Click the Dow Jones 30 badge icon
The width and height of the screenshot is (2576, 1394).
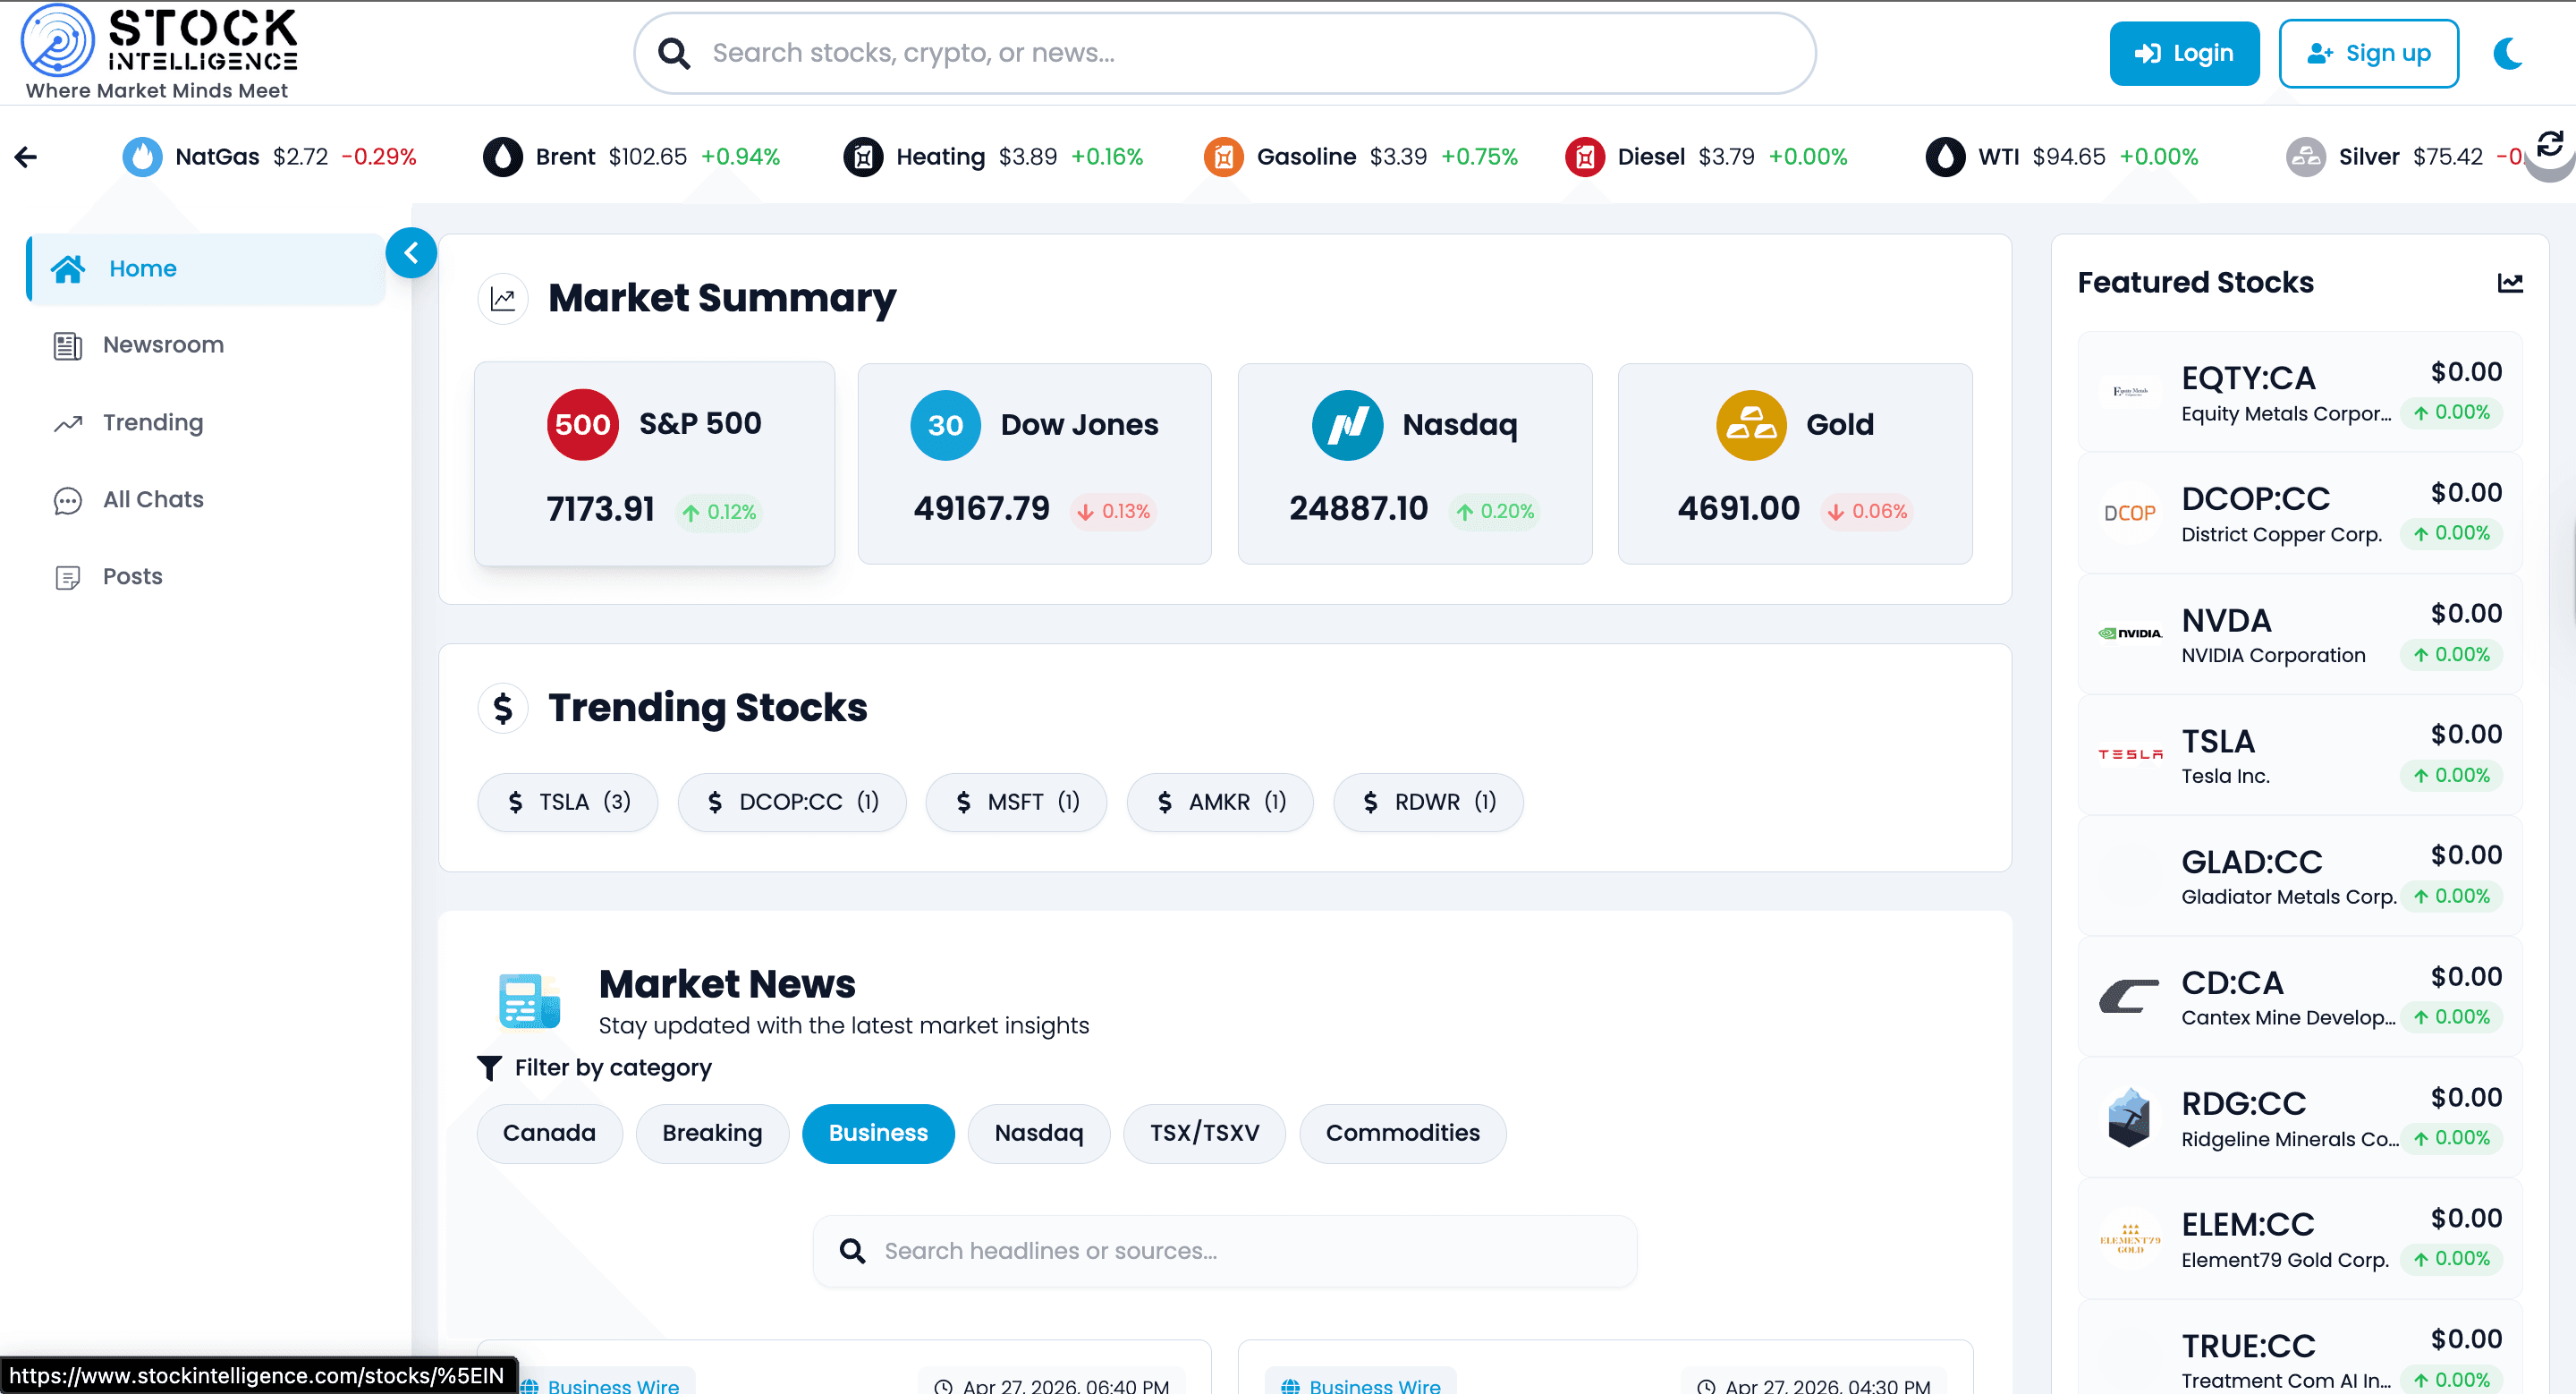pyautogui.click(x=945, y=426)
